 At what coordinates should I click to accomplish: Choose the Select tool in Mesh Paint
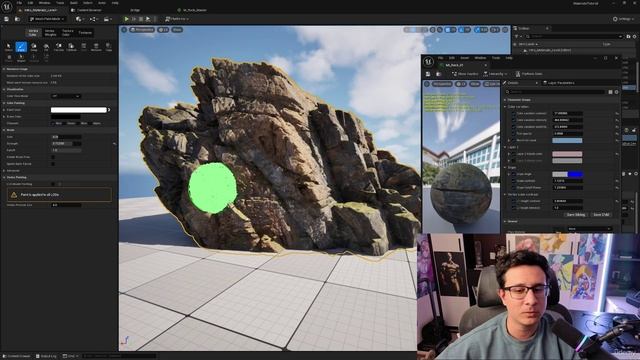point(9,47)
